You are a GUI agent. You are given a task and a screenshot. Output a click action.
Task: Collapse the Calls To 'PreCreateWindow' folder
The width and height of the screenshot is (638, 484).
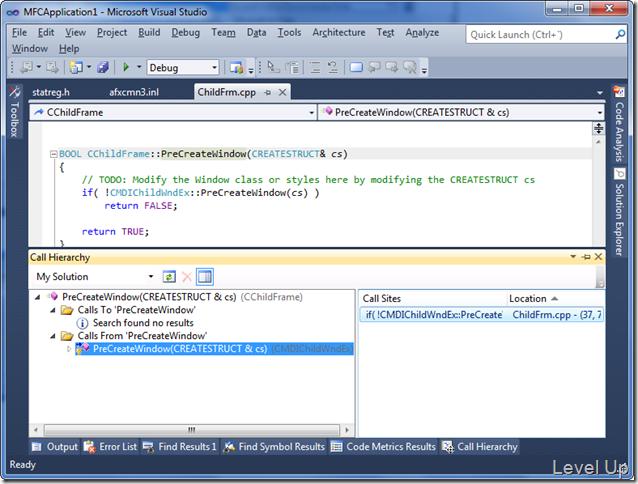click(53, 310)
